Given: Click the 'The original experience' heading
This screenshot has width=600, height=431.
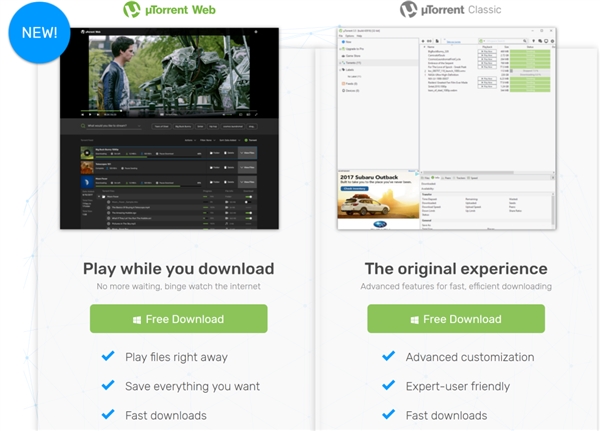Looking at the screenshot, I should [456, 269].
